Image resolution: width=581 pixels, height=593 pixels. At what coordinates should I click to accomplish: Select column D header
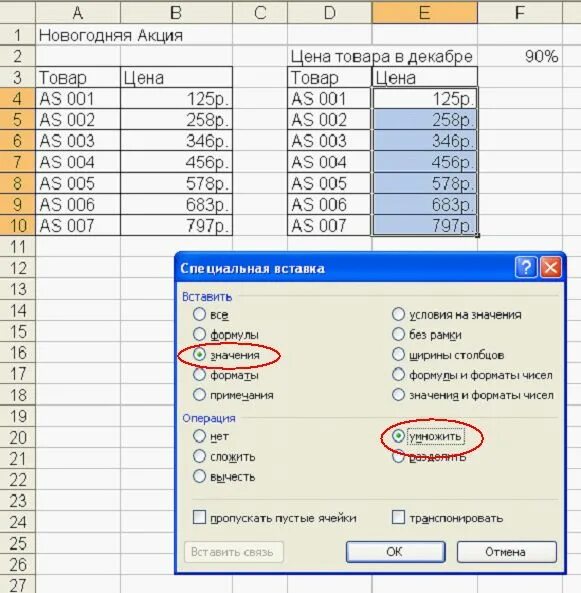(329, 12)
